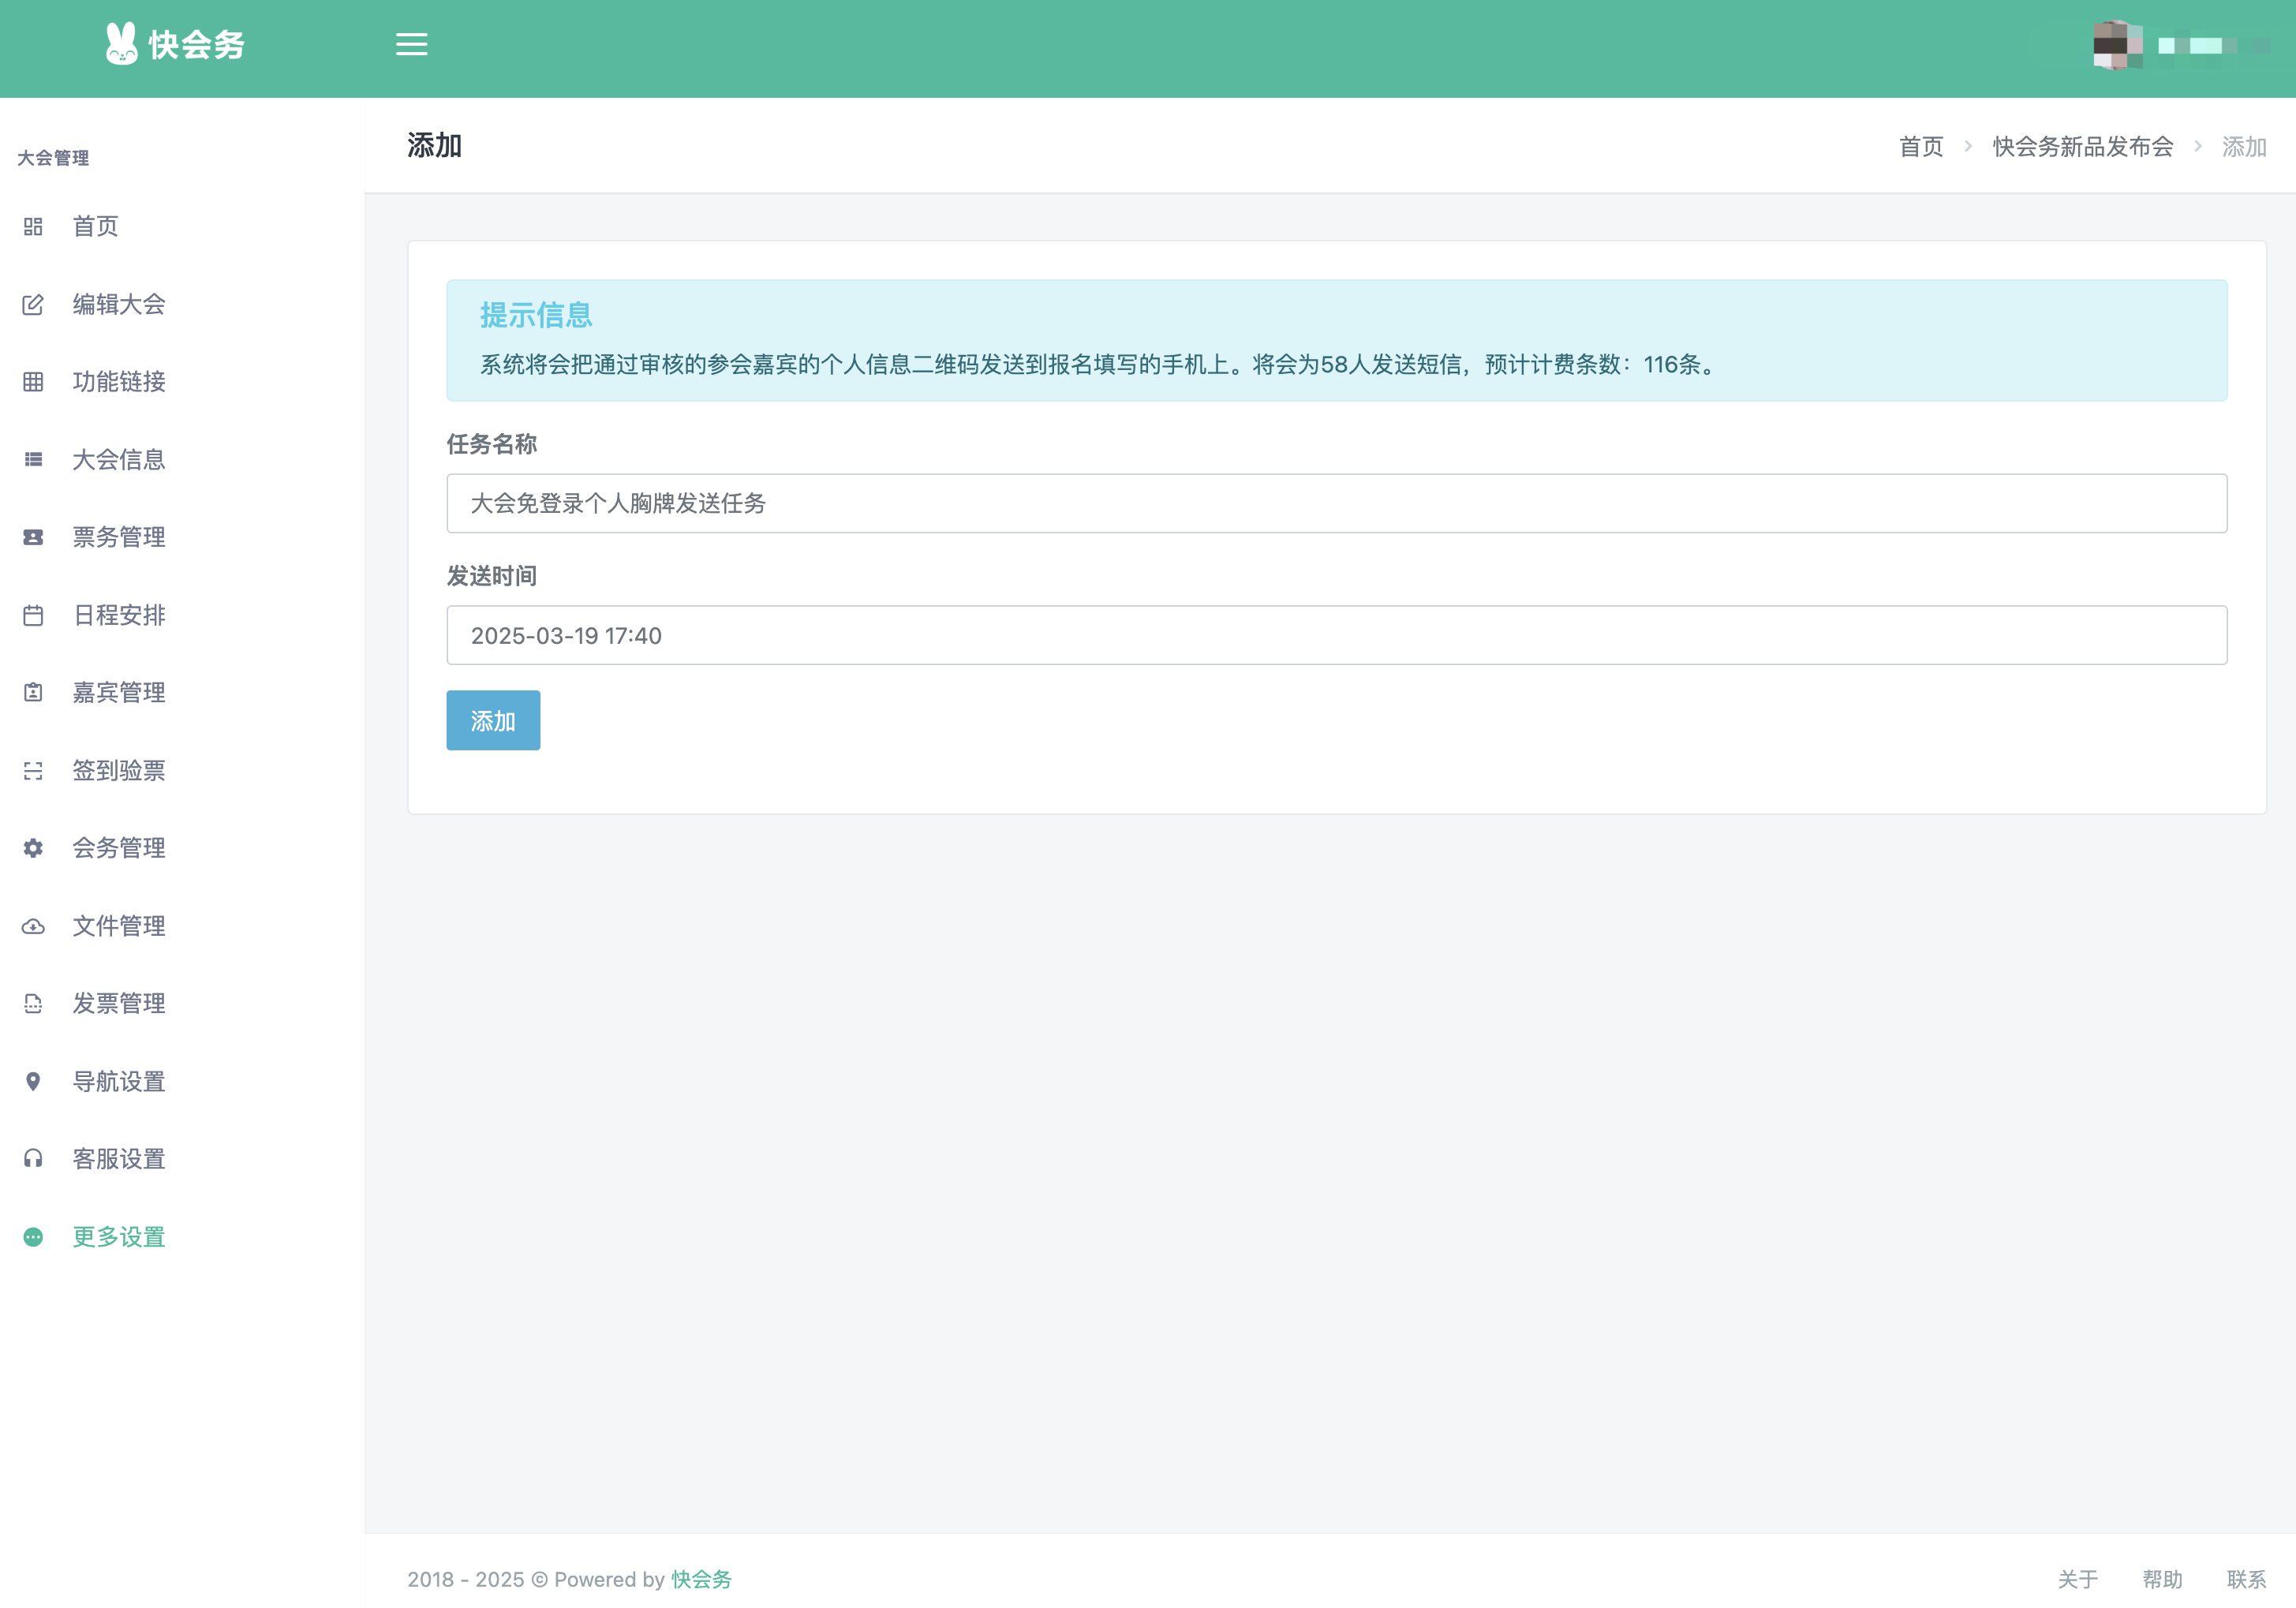Open 快会务 link in footer

701,1579
